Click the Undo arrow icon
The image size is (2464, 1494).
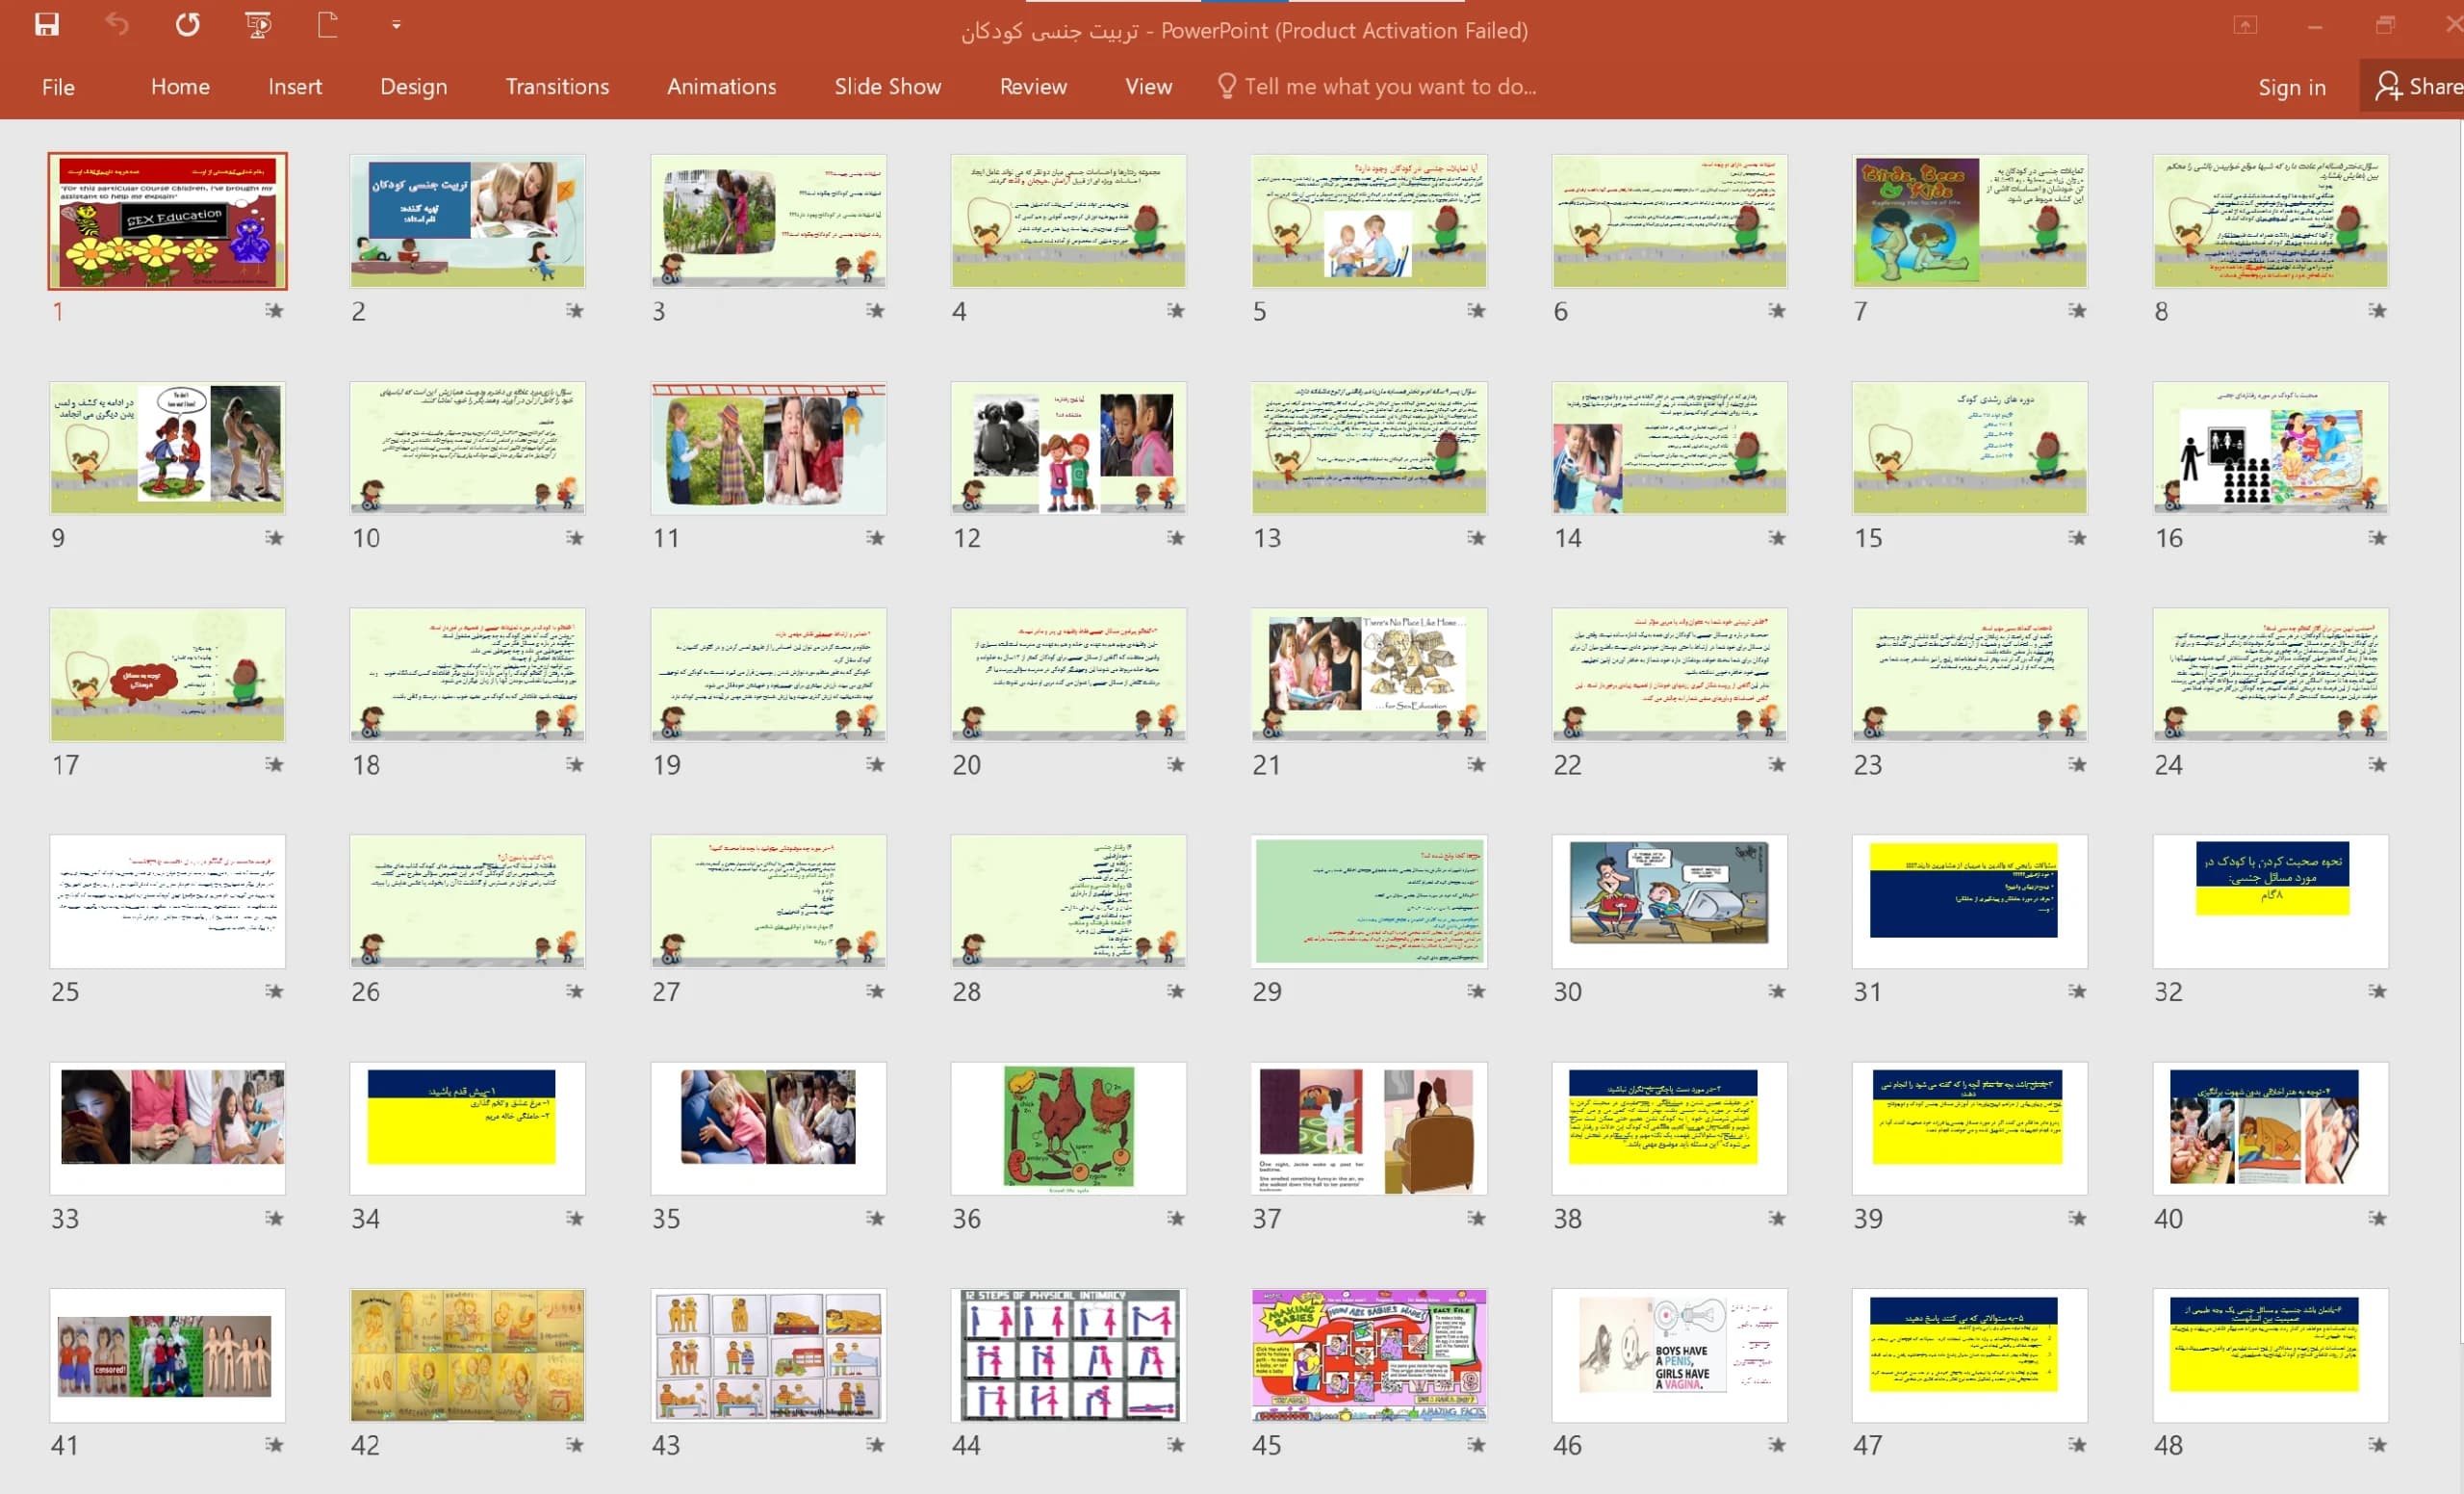pos(117,25)
